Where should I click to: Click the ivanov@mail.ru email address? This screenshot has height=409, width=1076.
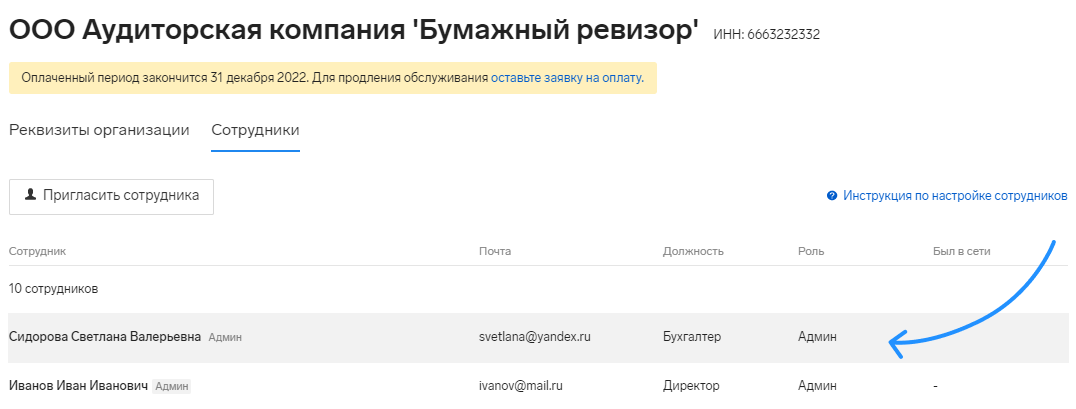click(521, 386)
